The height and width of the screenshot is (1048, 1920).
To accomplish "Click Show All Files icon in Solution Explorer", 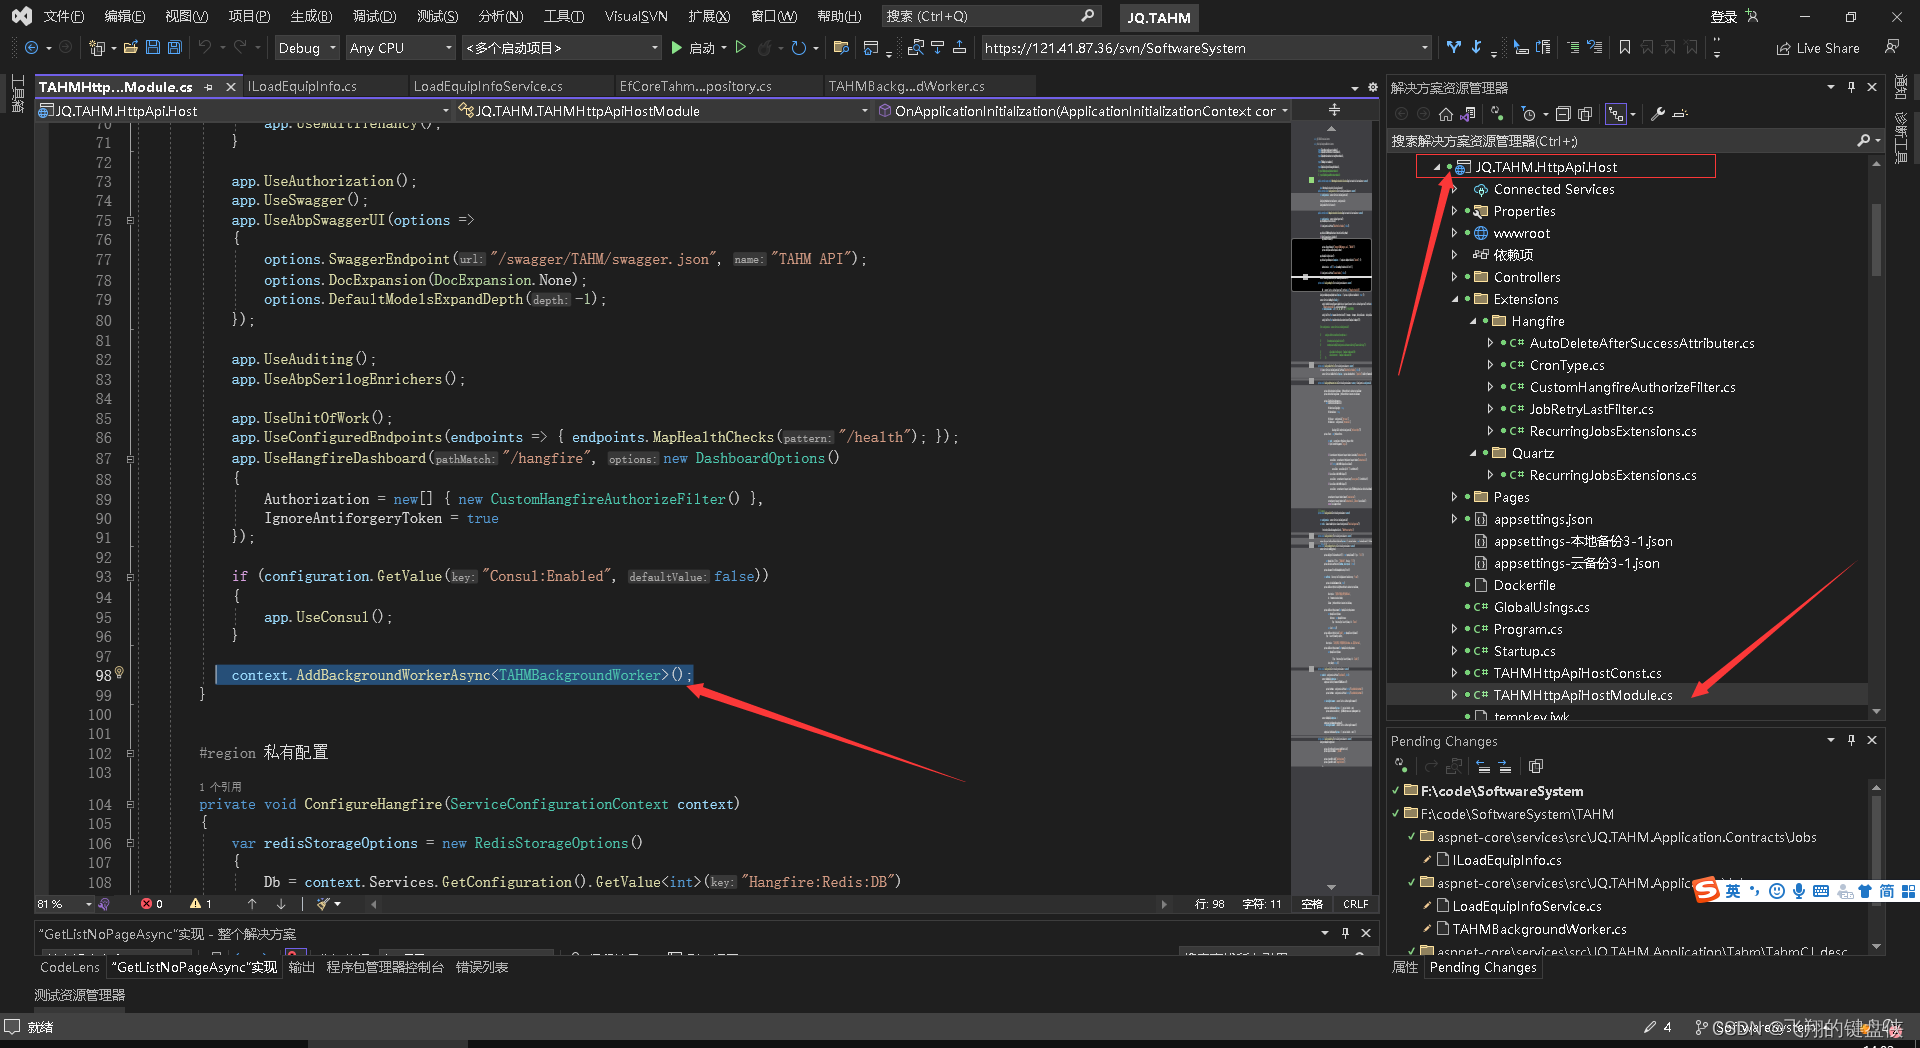I will click(x=1585, y=114).
